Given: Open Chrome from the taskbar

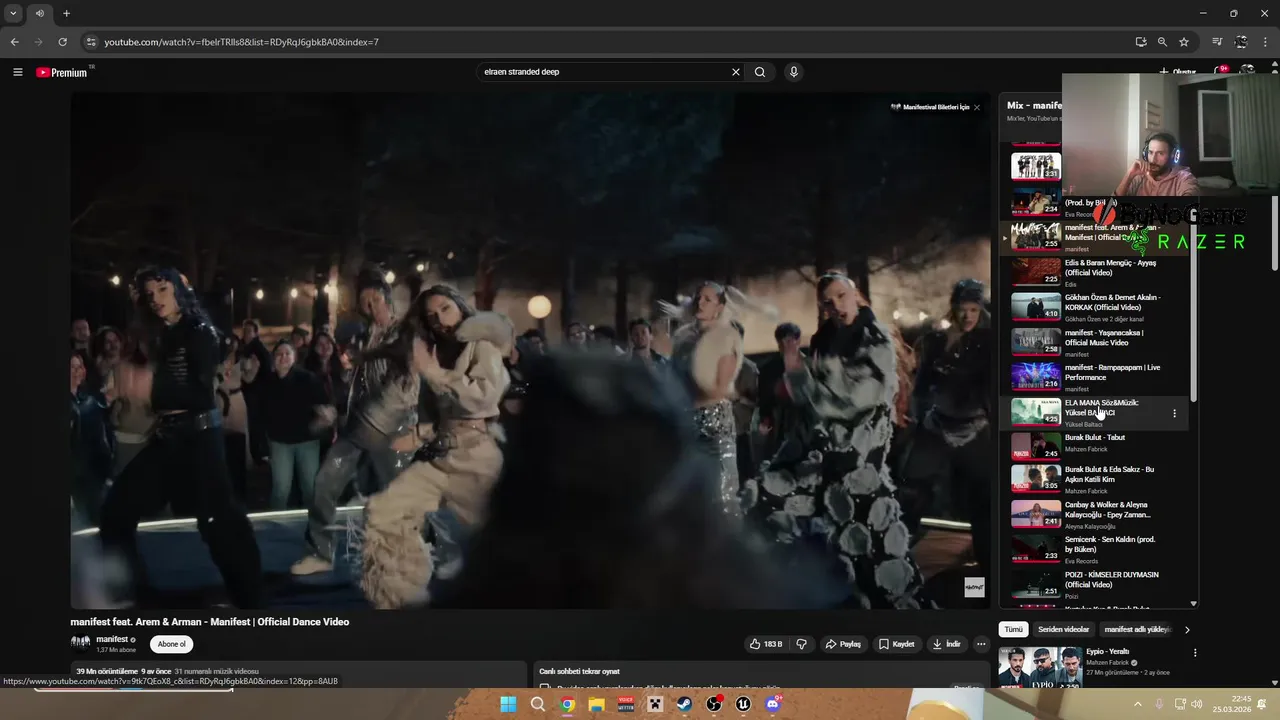Looking at the screenshot, I should coord(567,704).
